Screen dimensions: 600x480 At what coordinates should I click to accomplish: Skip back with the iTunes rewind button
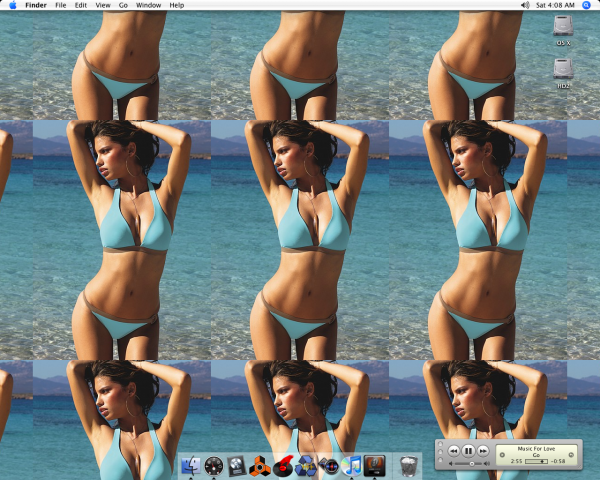[x=453, y=451]
